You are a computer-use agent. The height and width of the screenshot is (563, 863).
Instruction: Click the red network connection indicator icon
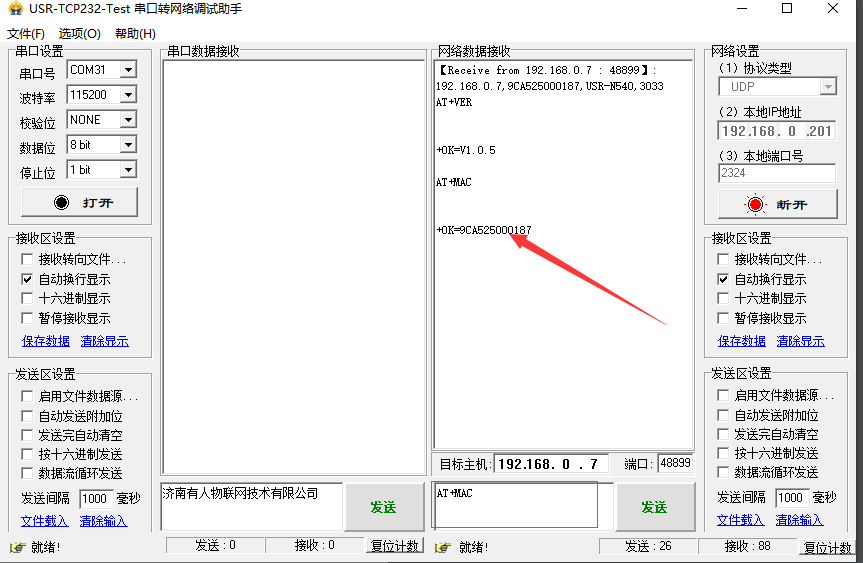755,204
